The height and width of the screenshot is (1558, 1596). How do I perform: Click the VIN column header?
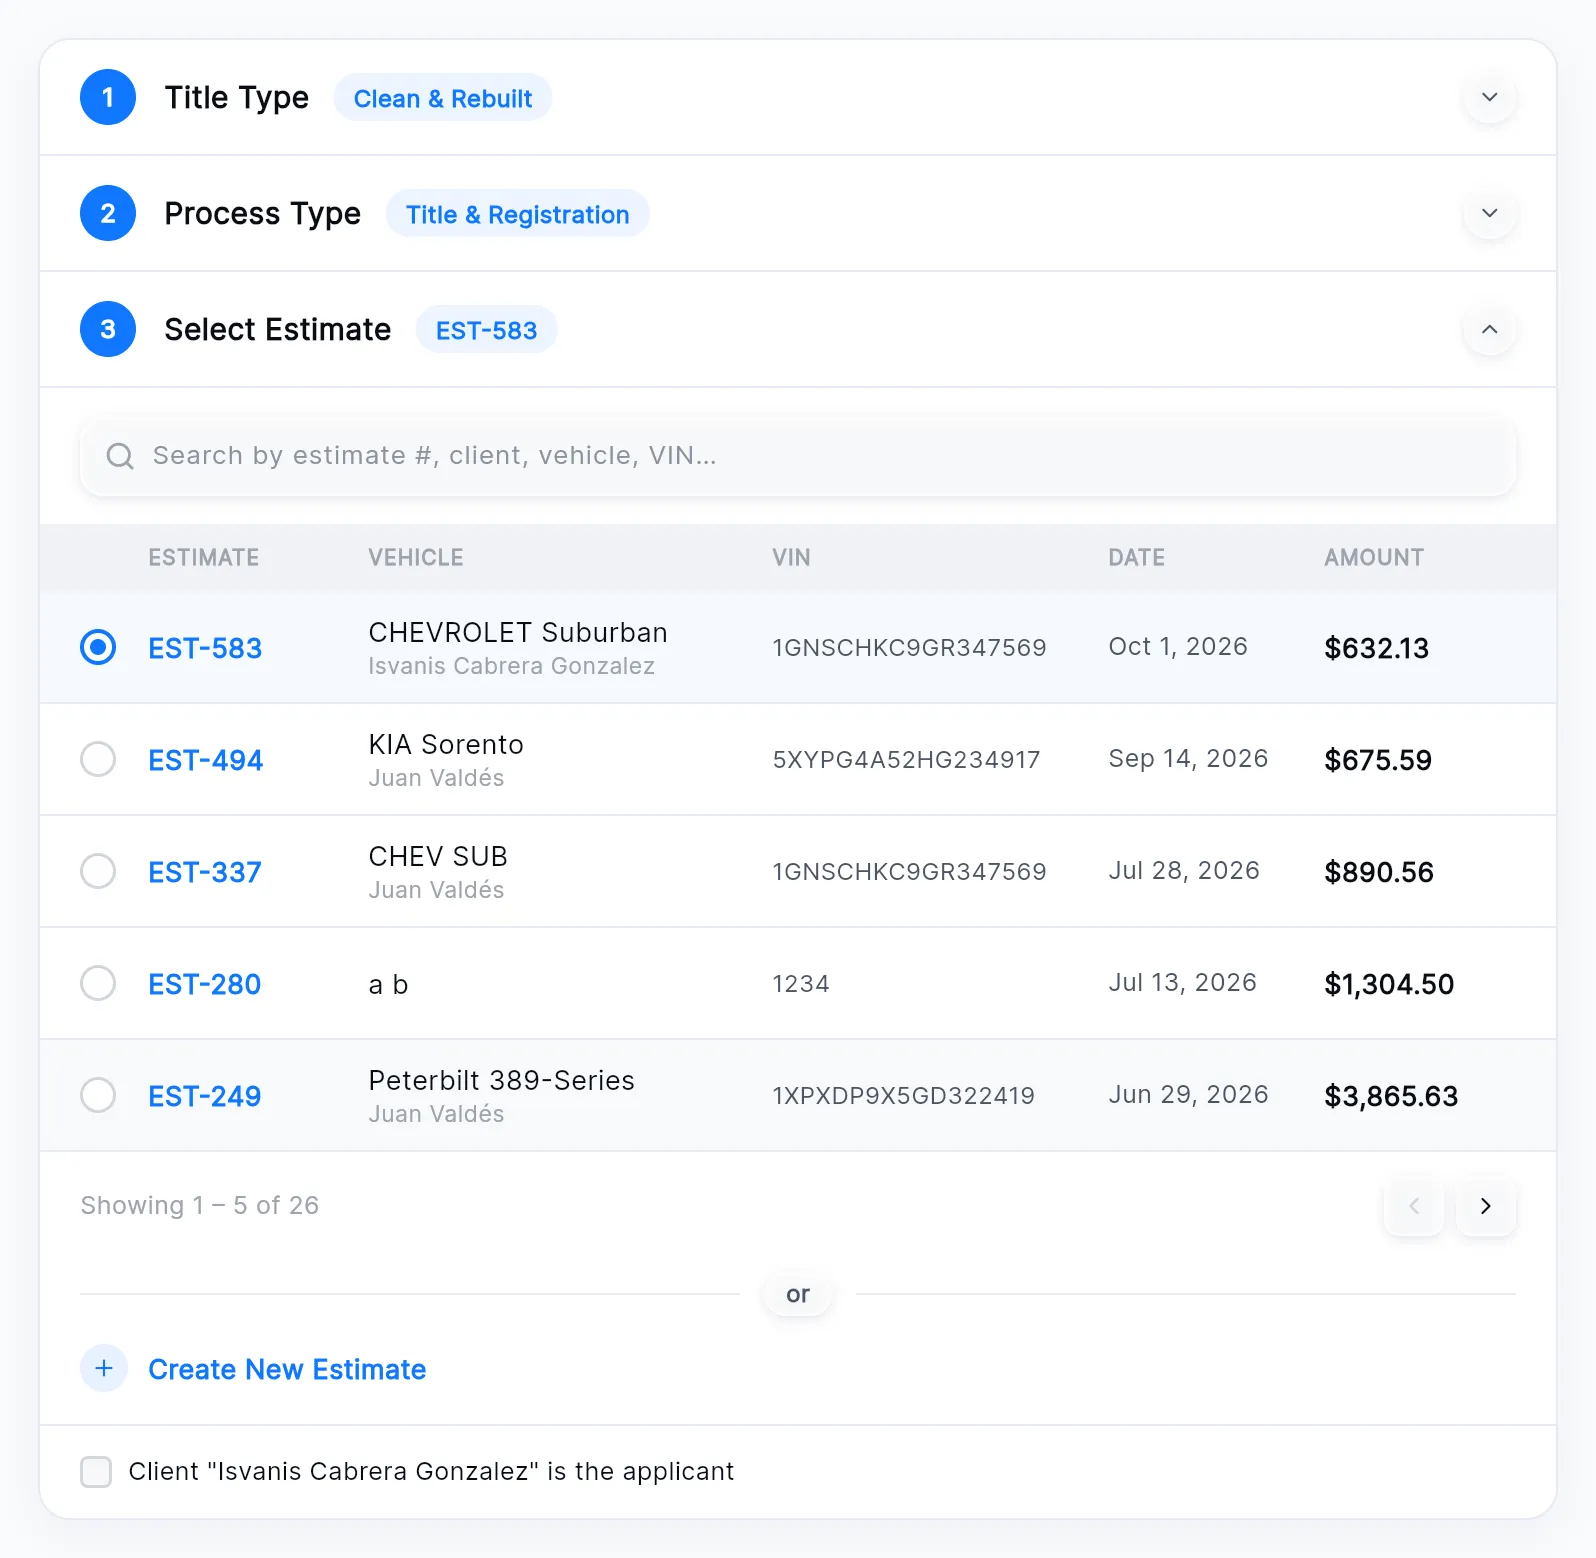pos(791,557)
